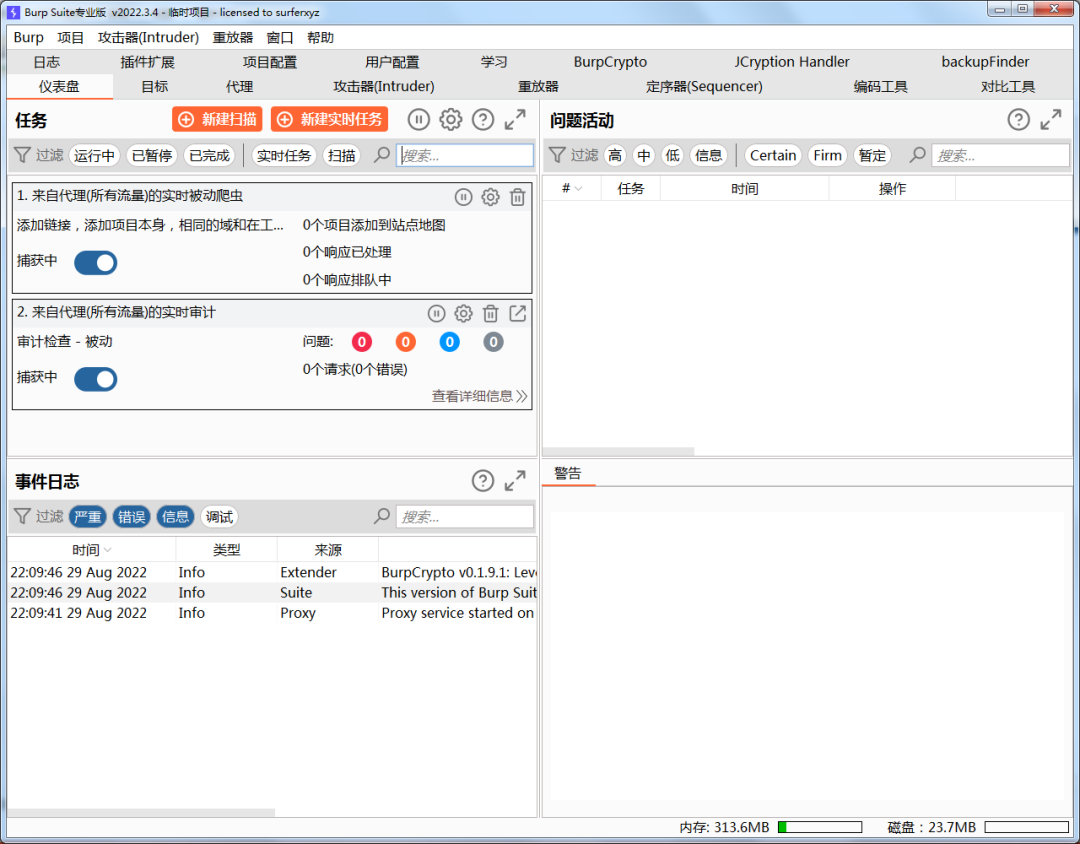1080x844 pixels.
Task: Sort event log by 时间 column arrow
Action: [107, 550]
